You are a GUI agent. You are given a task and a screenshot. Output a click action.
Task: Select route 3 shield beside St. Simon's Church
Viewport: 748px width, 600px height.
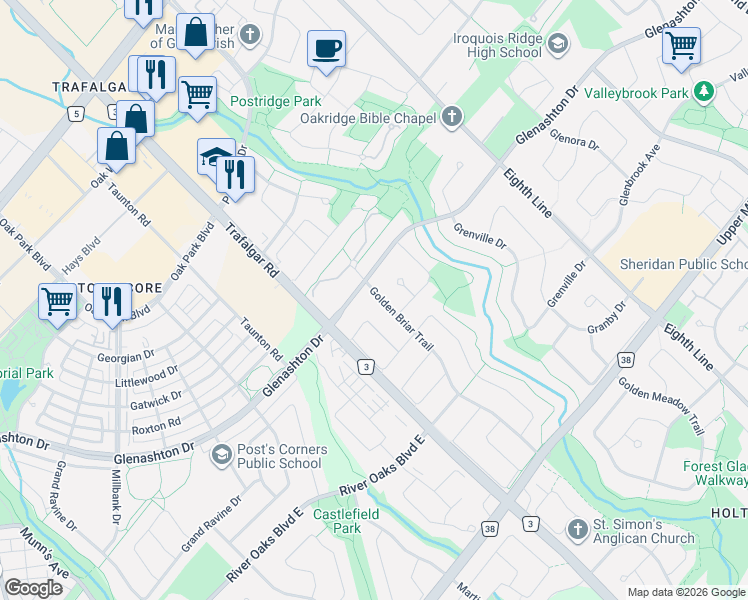530,524
